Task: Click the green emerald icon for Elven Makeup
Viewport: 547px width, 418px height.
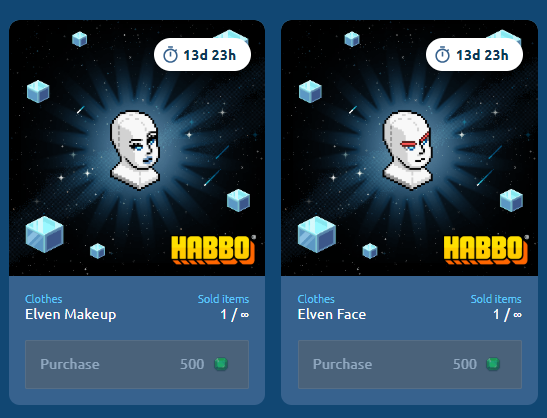Action: coord(221,364)
